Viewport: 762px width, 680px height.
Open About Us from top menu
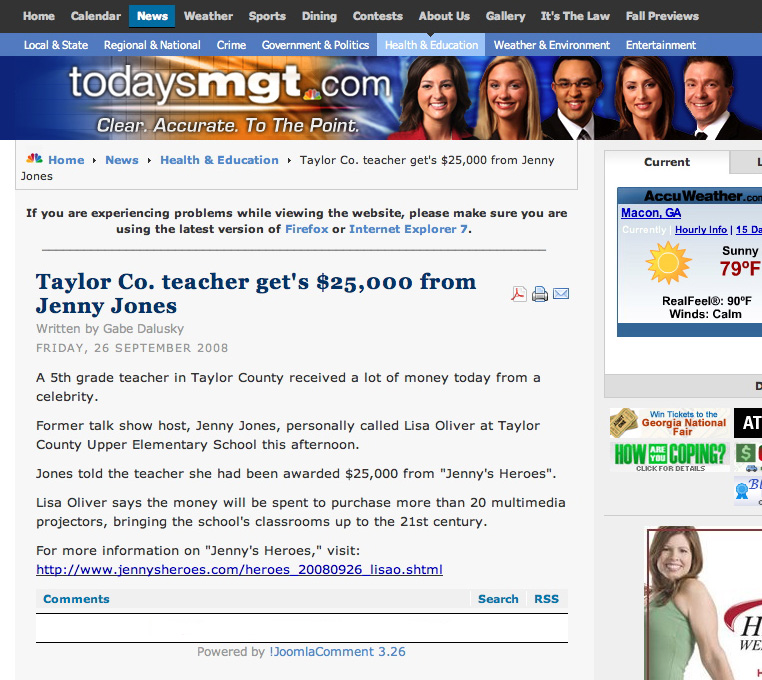point(444,16)
